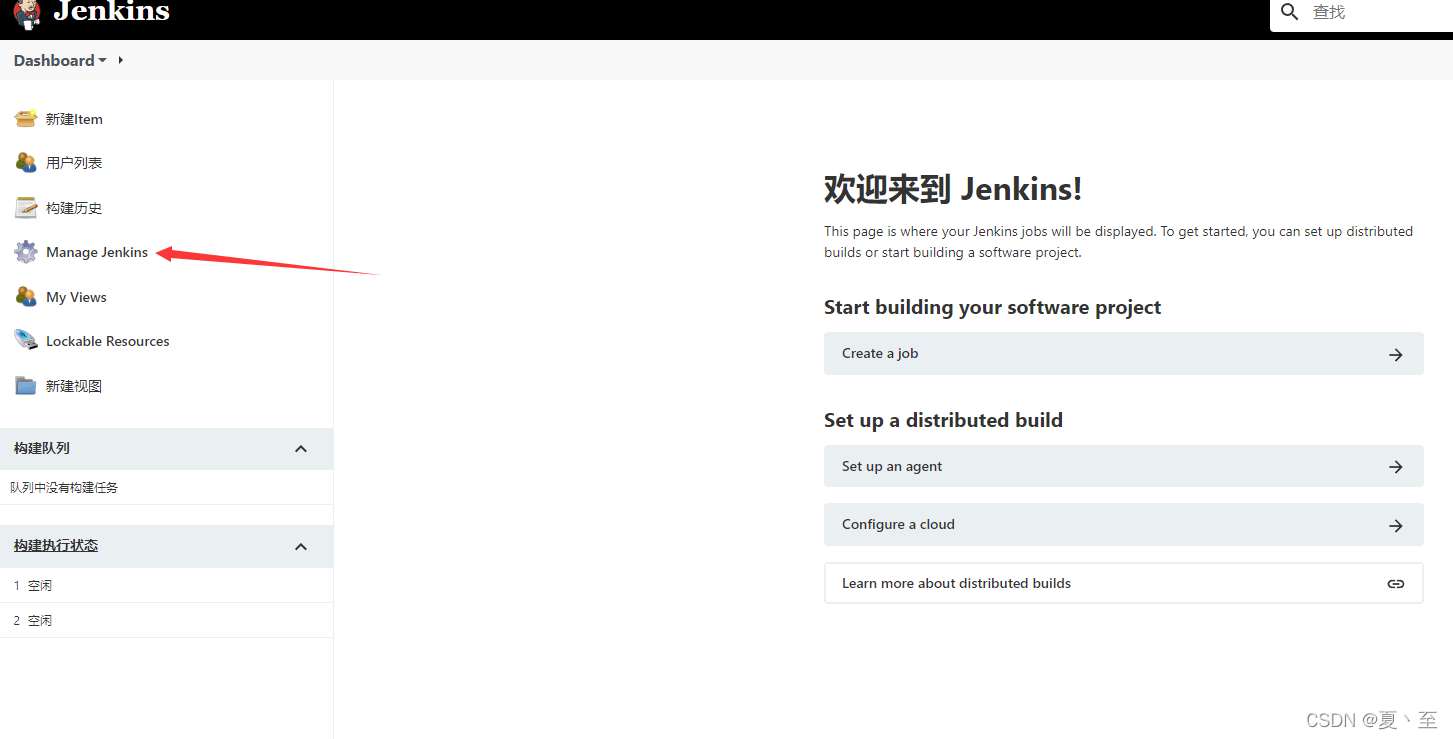1453x739 pixels.
Task: Expand the breadcrumb arrow next to Dashboard
Action: tap(119, 60)
